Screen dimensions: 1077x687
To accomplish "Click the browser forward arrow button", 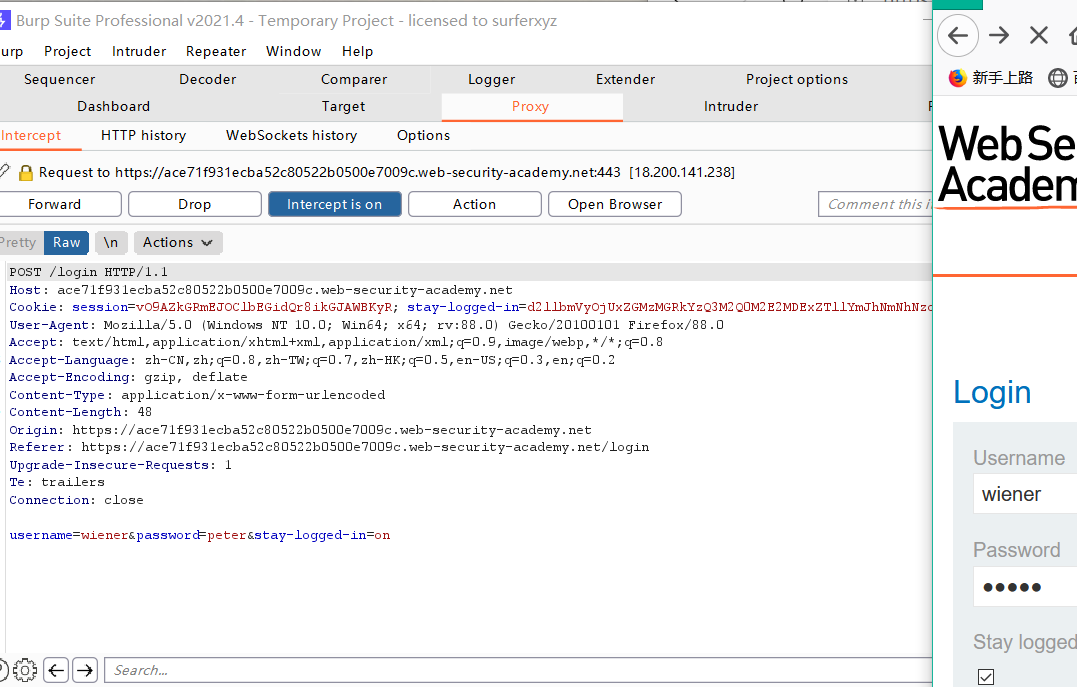I will tap(999, 35).
